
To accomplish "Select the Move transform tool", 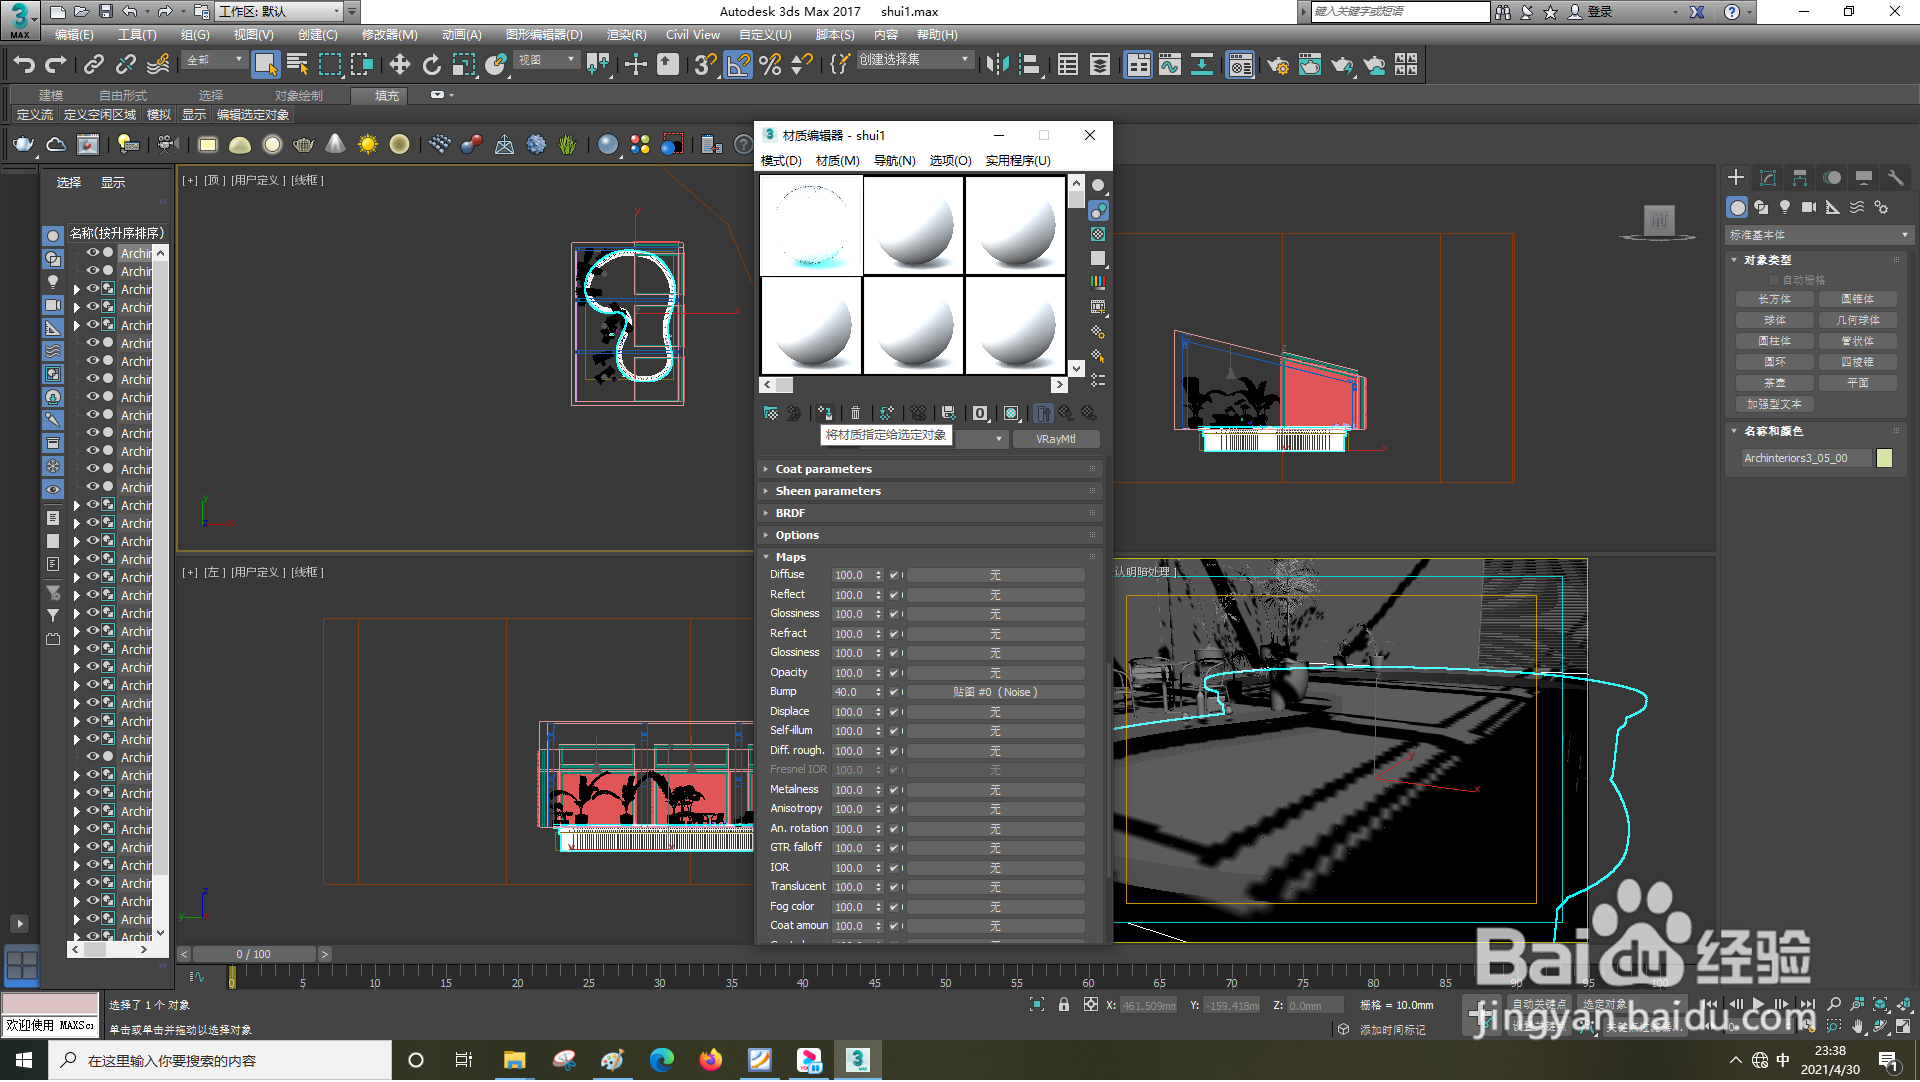I will 399,65.
